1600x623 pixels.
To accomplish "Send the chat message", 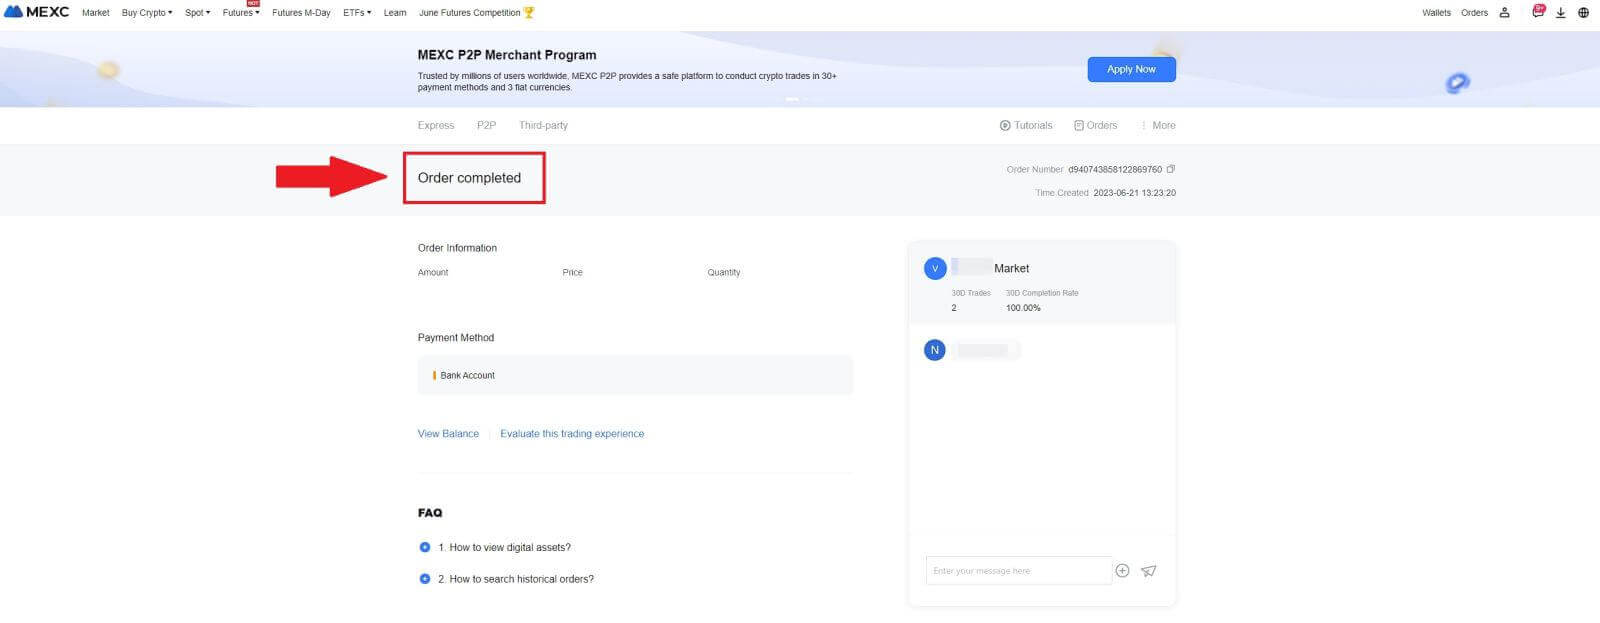I will (1148, 571).
